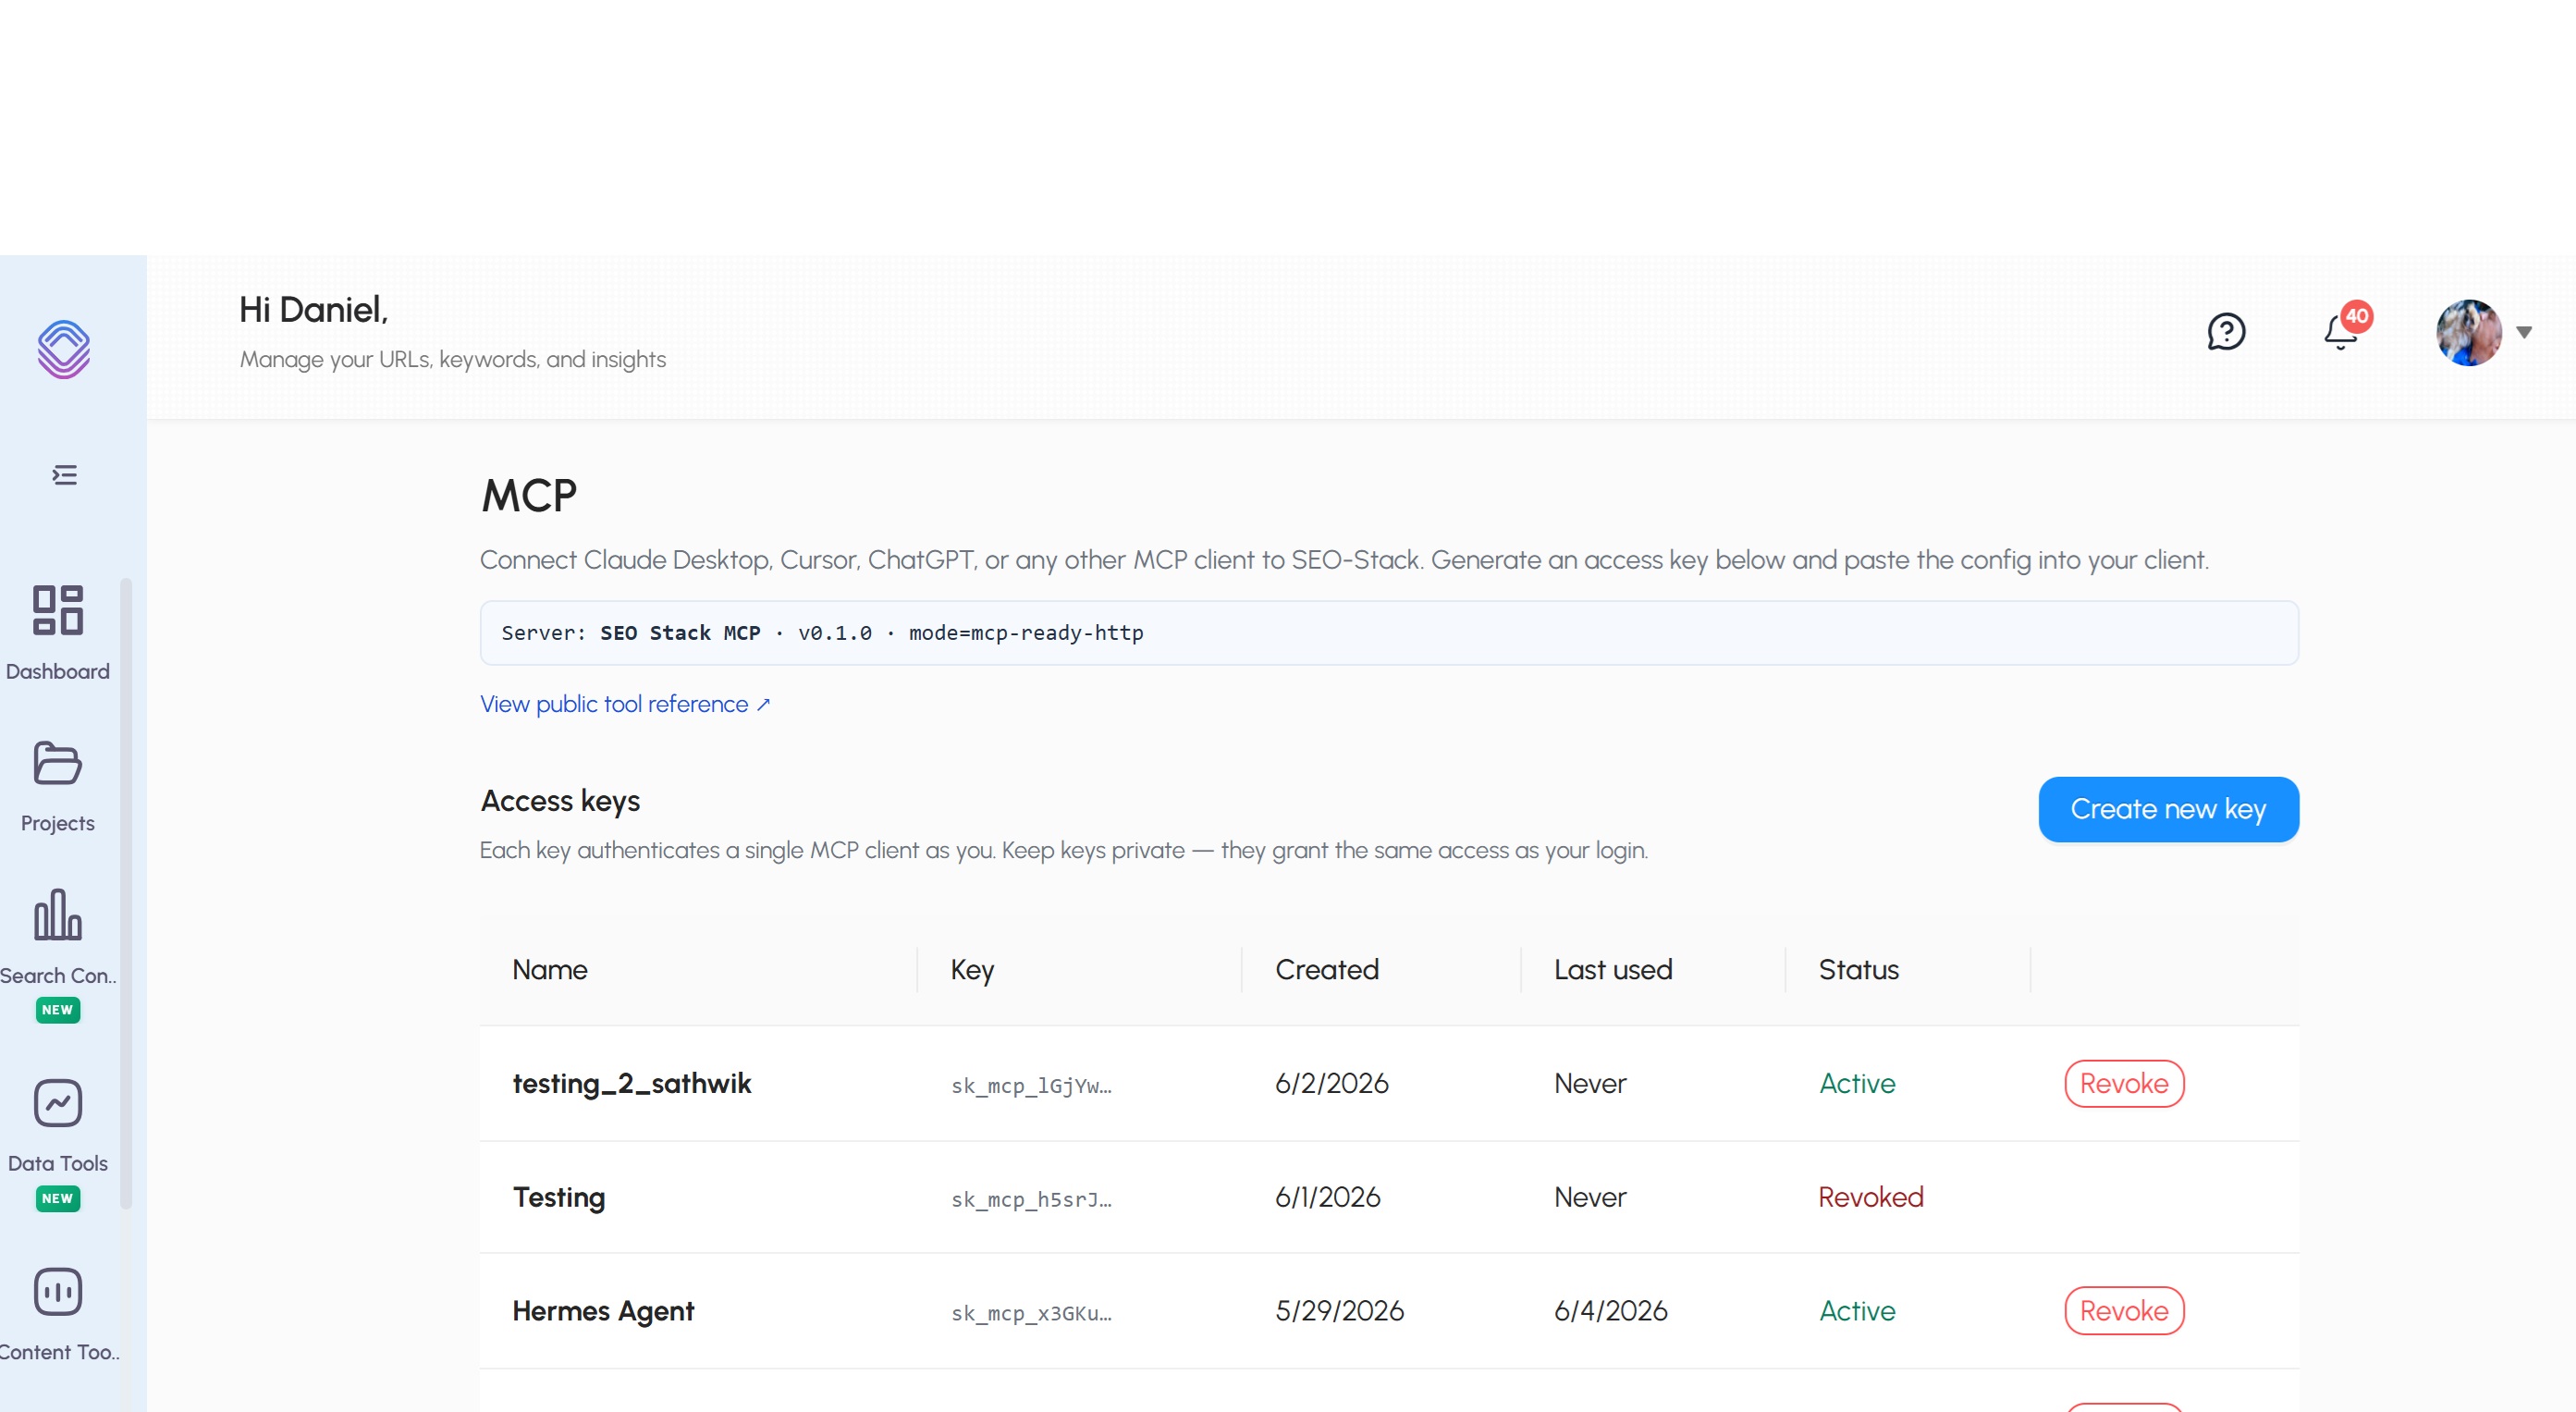Screen dimensions: 2576x1412
Task: Click key value sk_mcp_1GjYw…
Action: [x=1031, y=1086]
